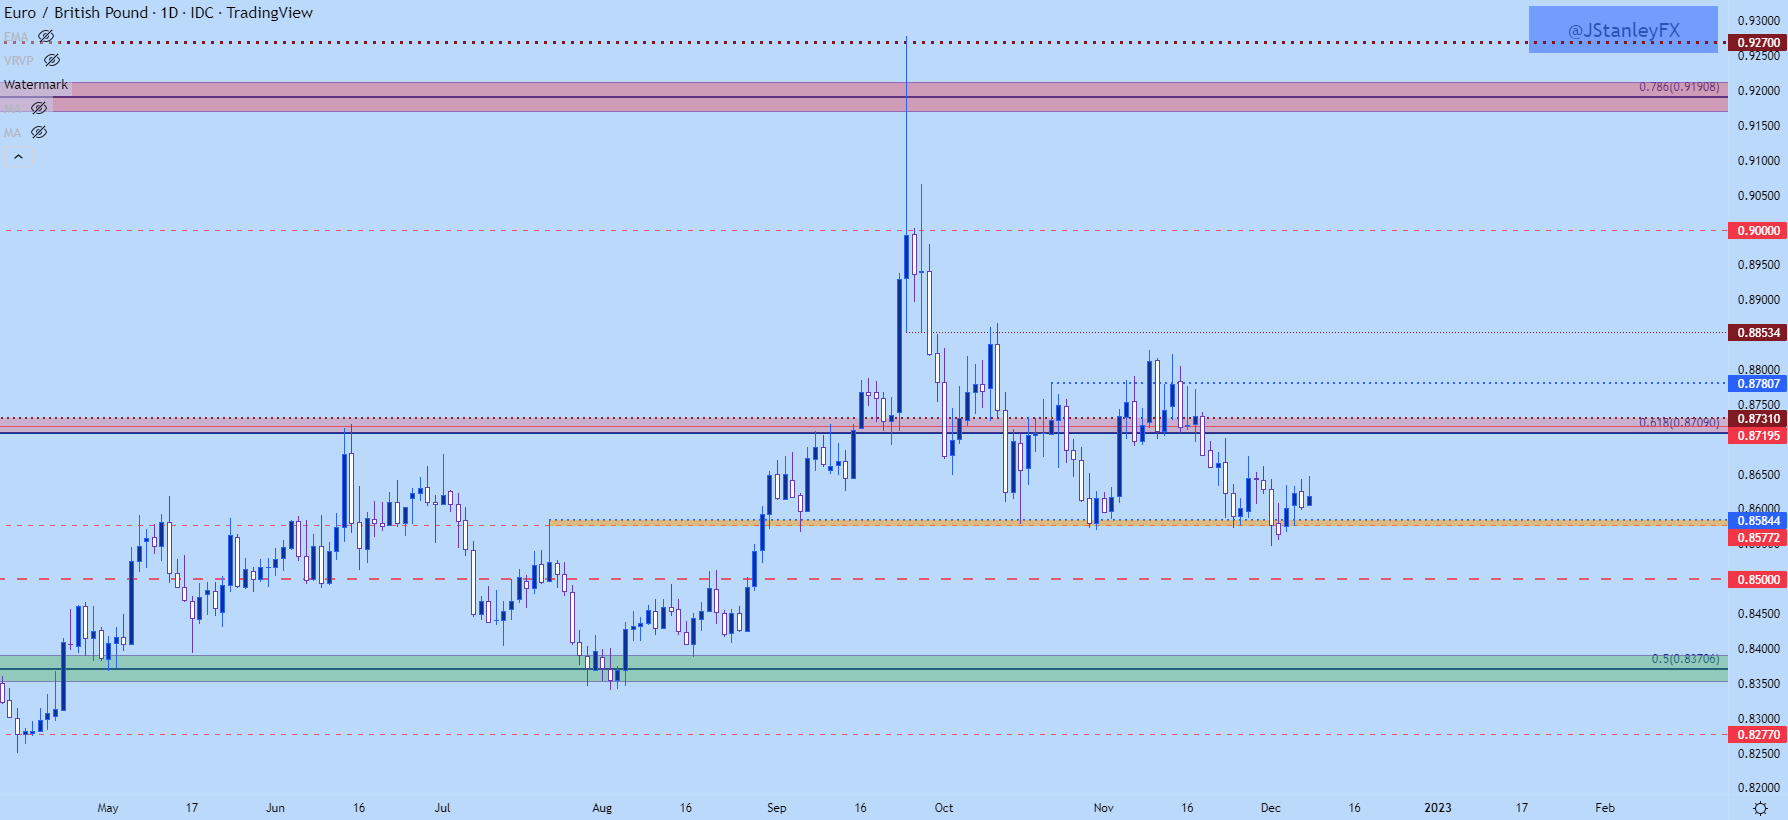This screenshot has height=820, width=1788.
Task: Click the 0.92700 price label
Action: coord(1758,43)
